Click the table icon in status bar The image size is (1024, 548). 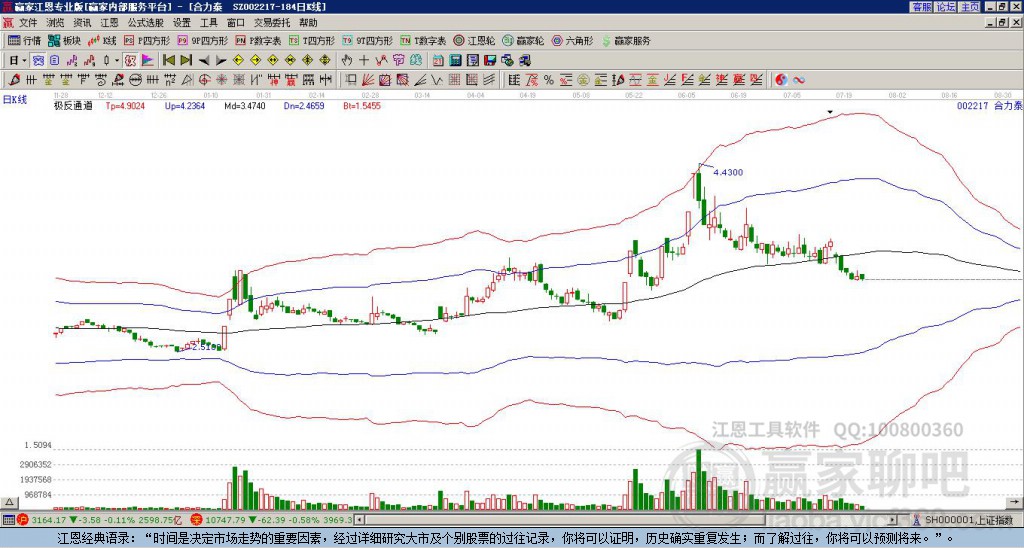8,520
